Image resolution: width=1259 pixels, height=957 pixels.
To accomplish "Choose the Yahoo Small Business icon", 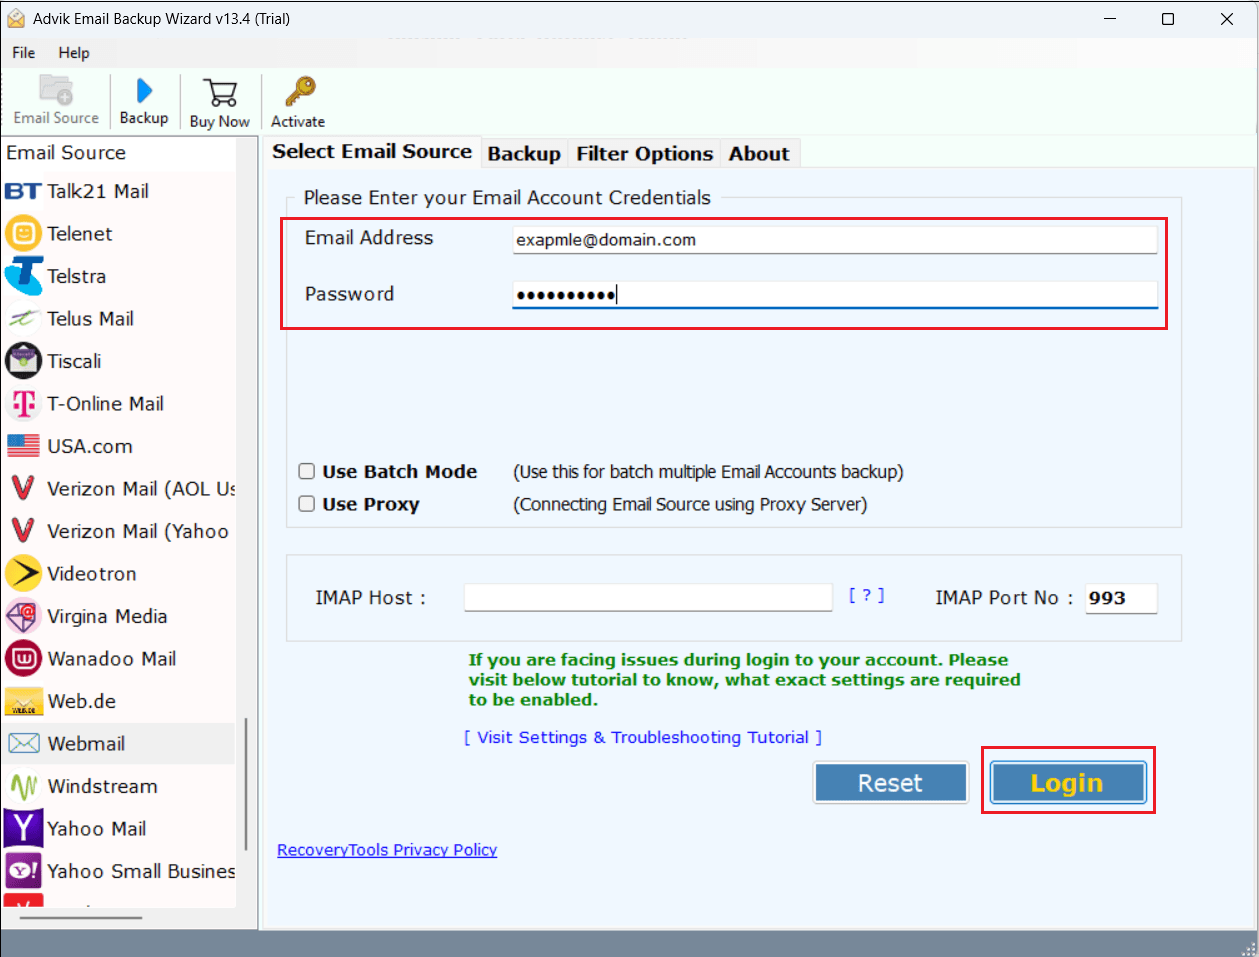I will (x=23, y=871).
